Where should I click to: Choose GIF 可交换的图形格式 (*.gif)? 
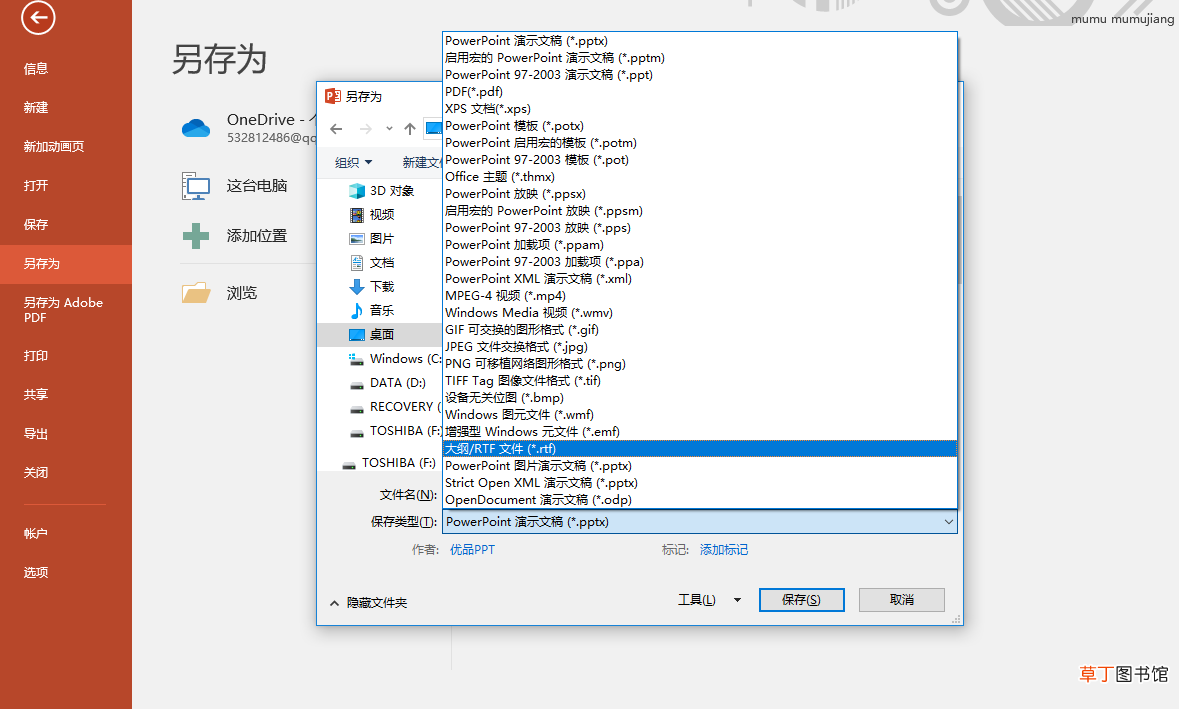(699, 330)
